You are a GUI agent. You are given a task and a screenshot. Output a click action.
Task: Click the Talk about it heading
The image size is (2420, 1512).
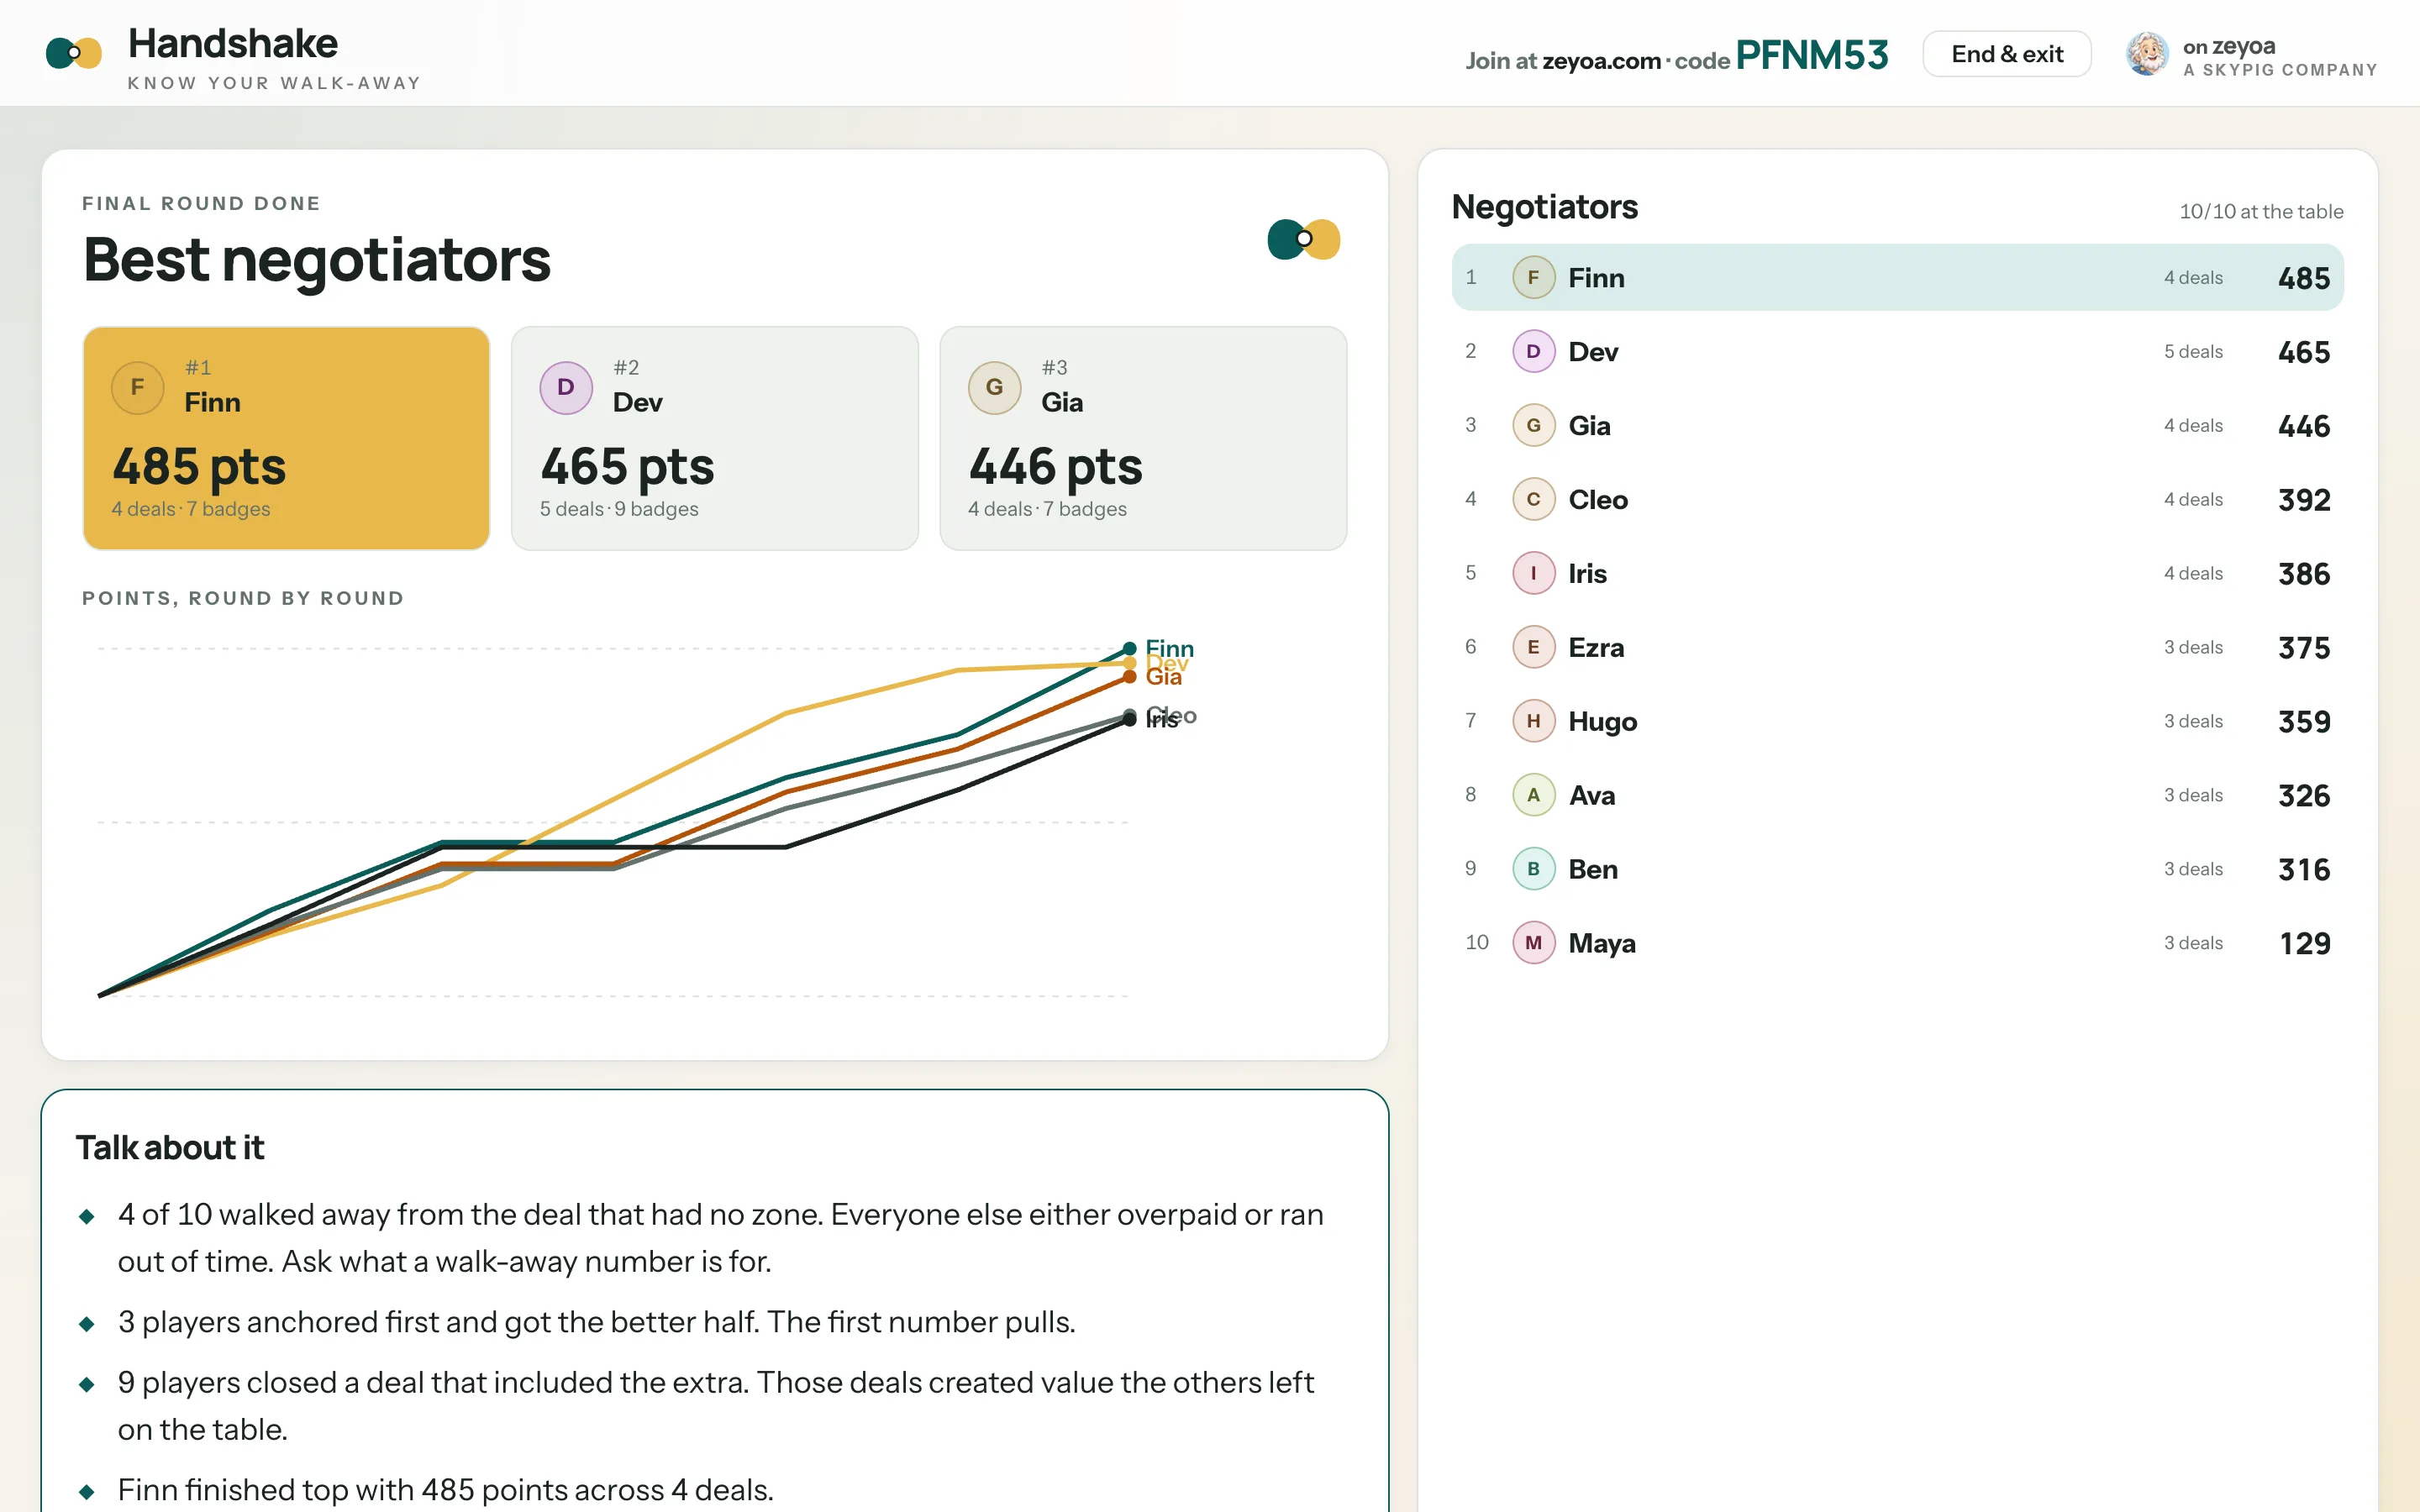pos(170,1147)
